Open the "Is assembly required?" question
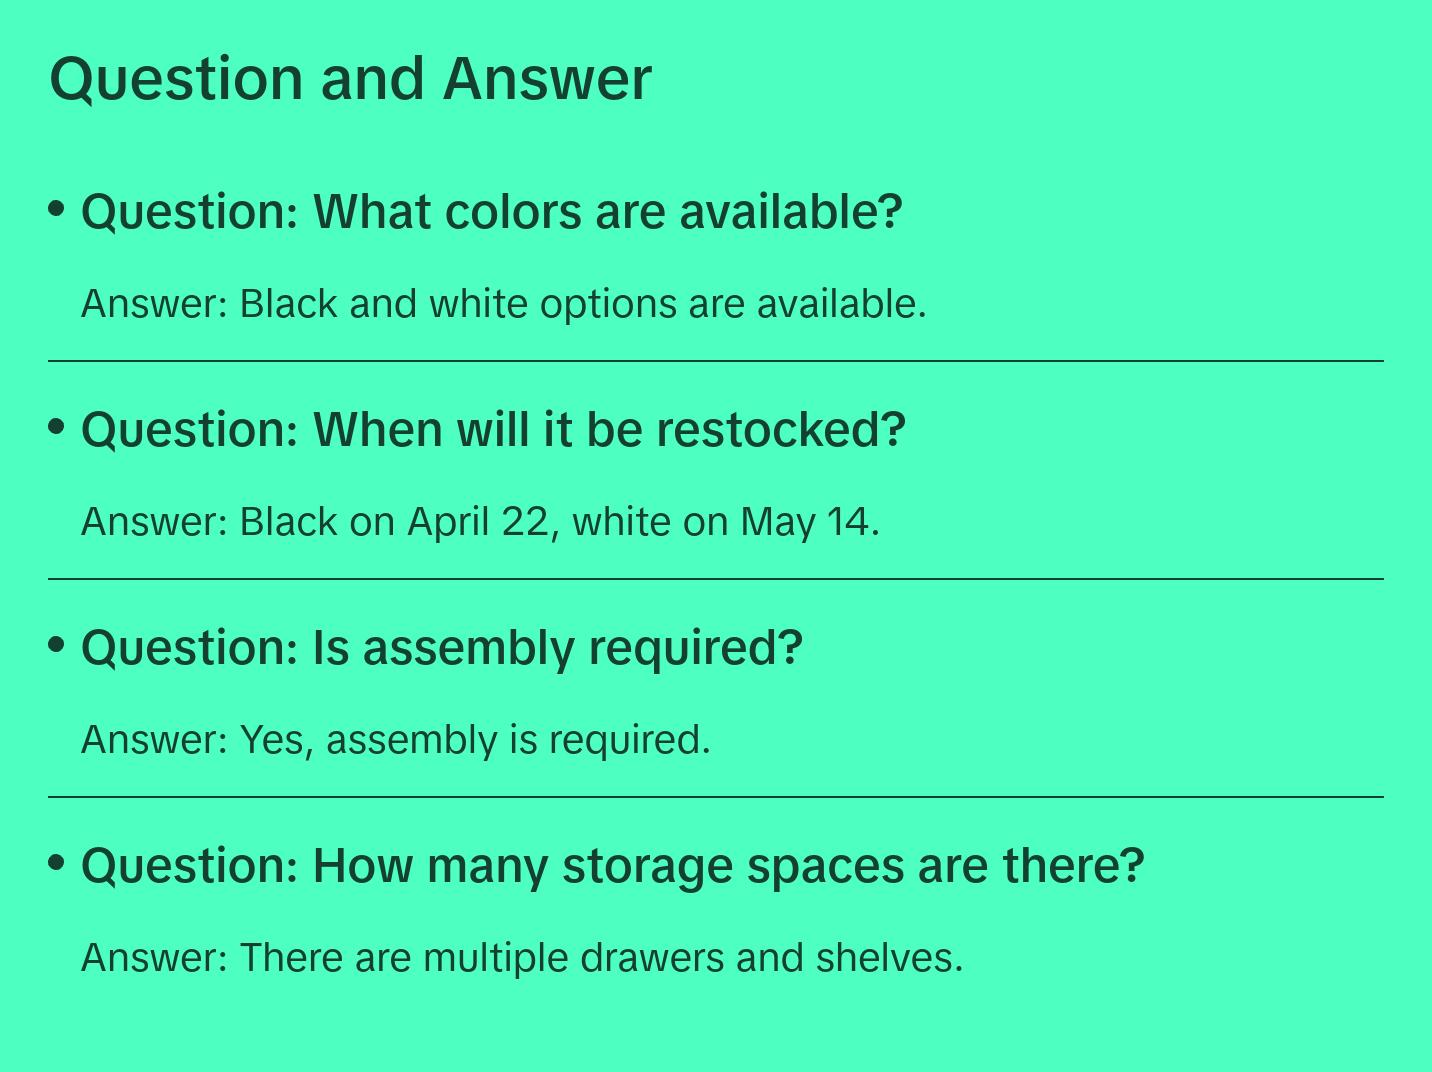Viewport: 1432px width, 1072px height. pyautogui.click(x=441, y=648)
